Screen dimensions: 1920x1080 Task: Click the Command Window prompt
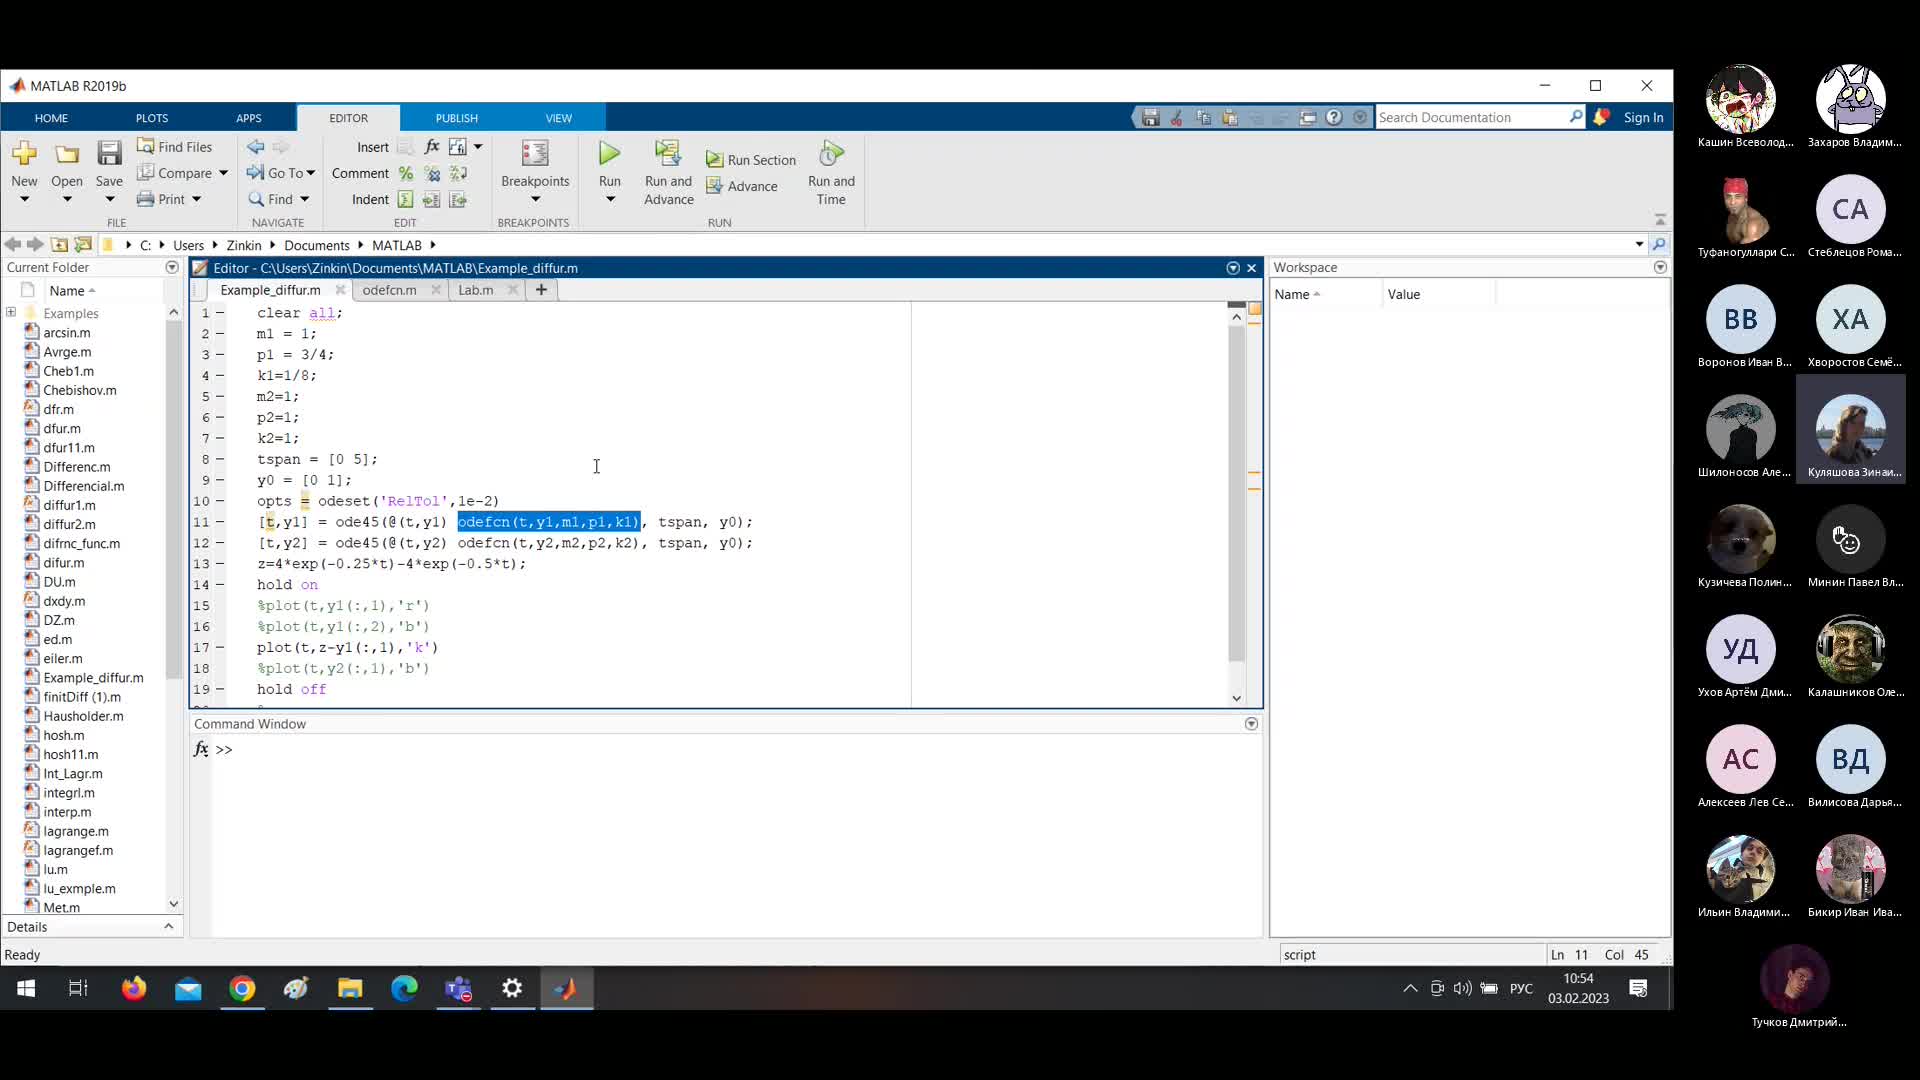(224, 749)
